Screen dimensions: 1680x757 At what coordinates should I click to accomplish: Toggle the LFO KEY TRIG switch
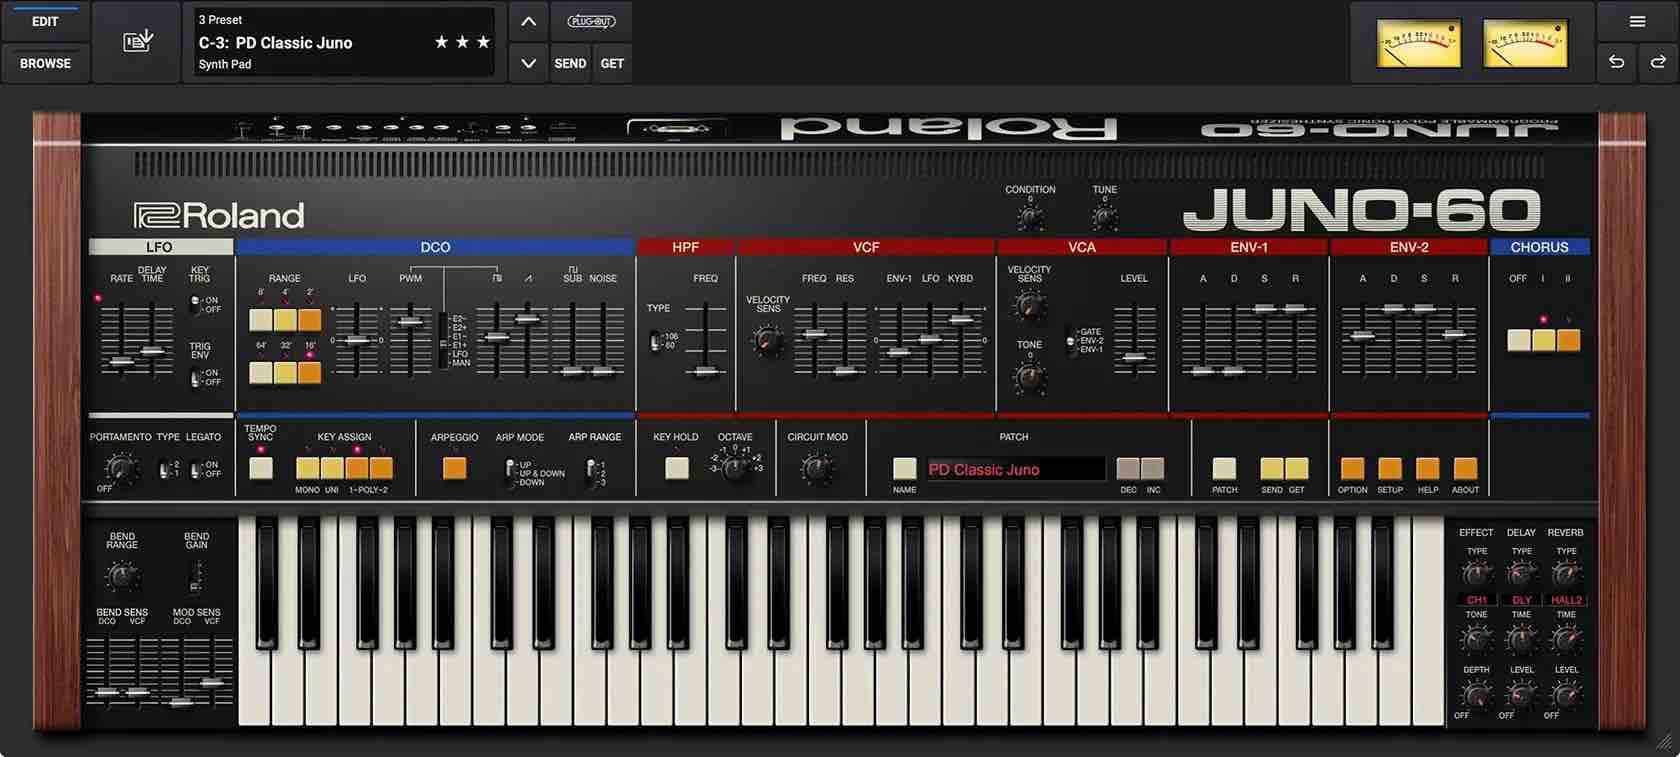click(x=196, y=304)
